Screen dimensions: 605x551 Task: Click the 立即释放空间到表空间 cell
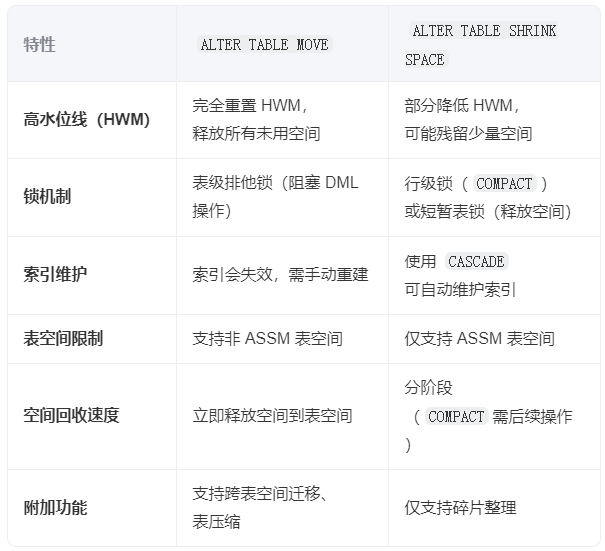coord(272,416)
